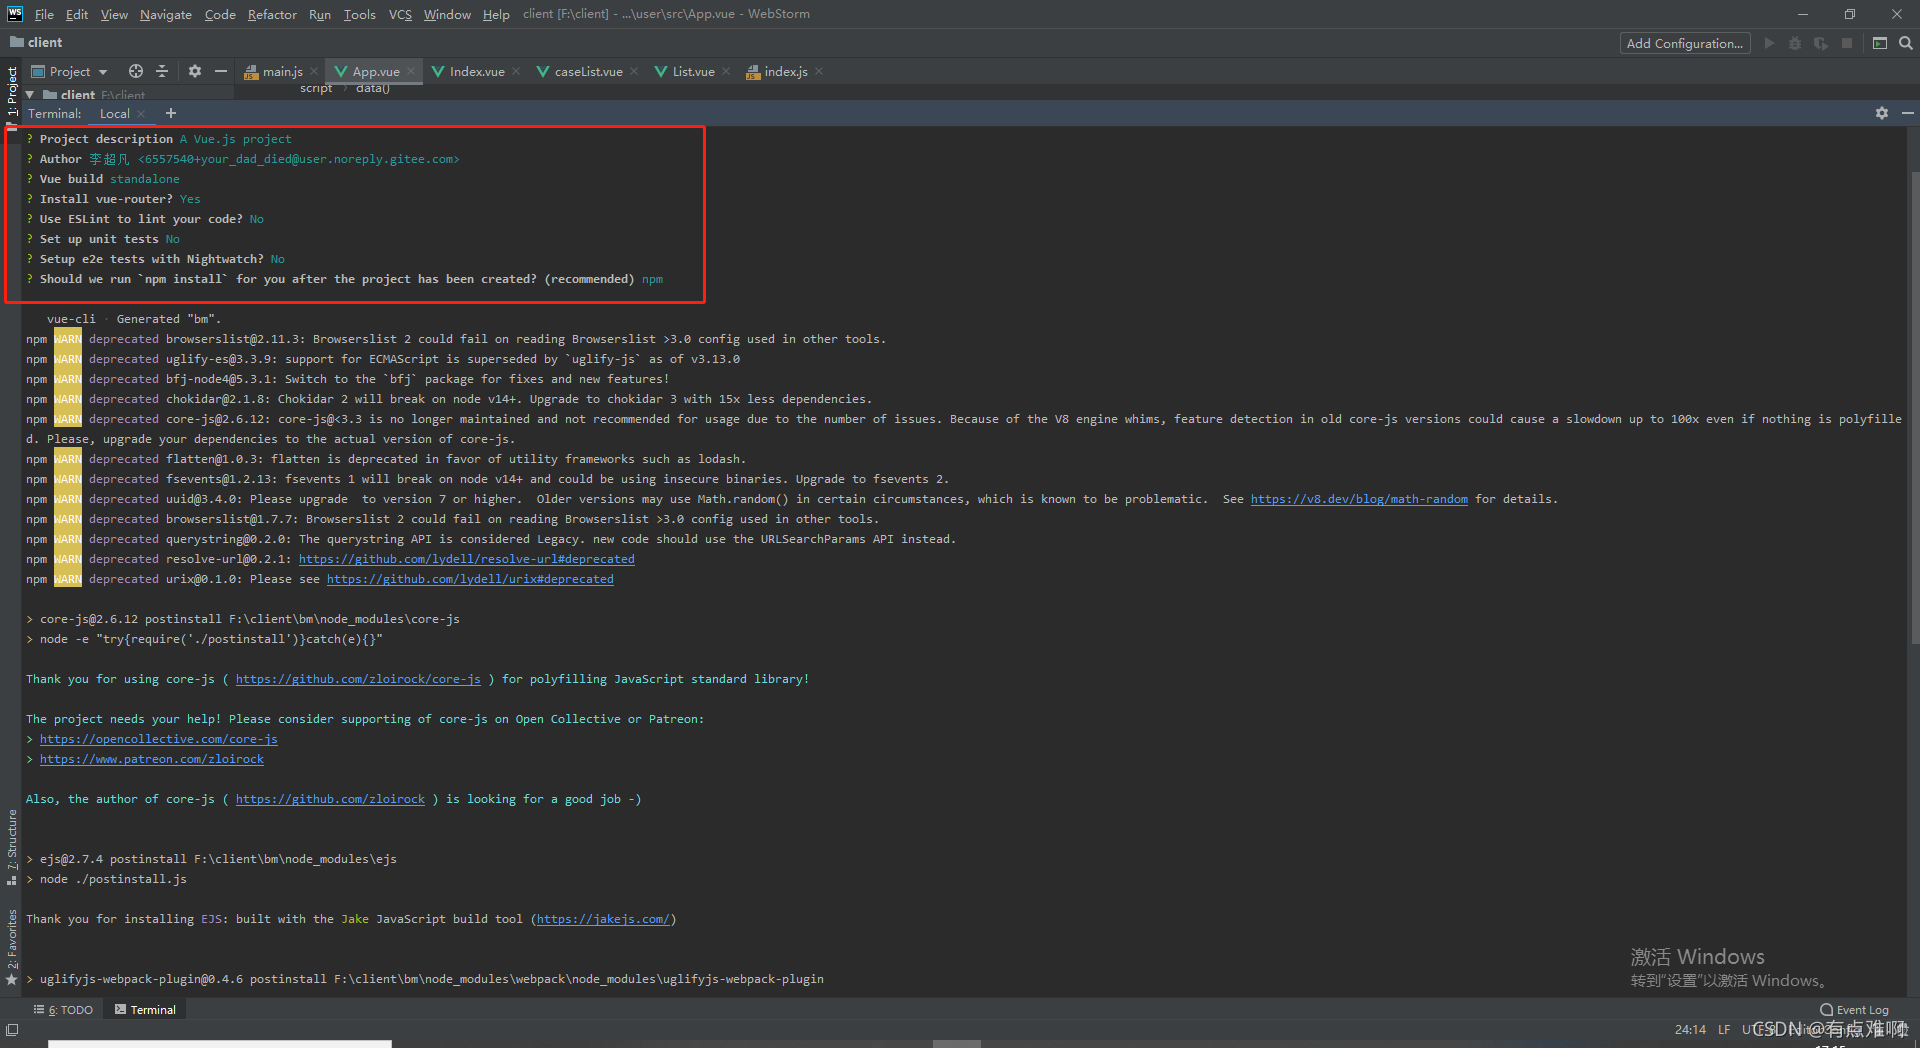The height and width of the screenshot is (1048, 1920).
Task: Close the Local terminal session
Action: coord(141,114)
